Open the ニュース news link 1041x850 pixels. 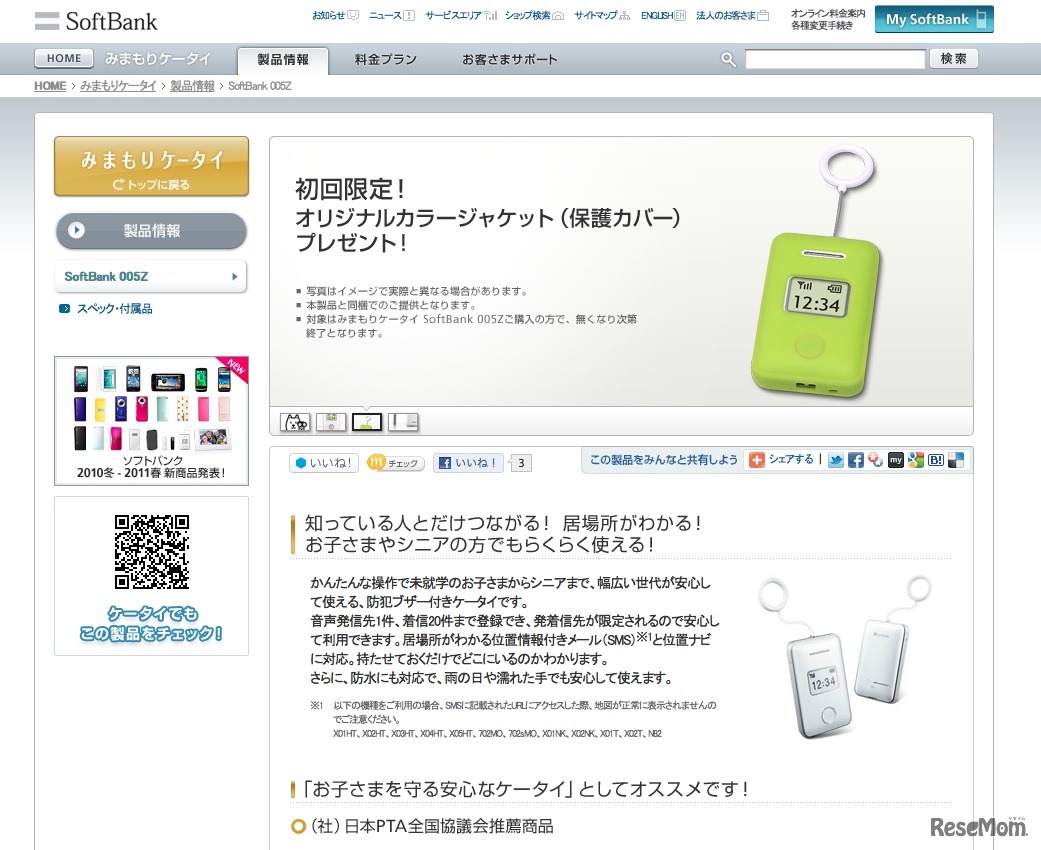392,15
